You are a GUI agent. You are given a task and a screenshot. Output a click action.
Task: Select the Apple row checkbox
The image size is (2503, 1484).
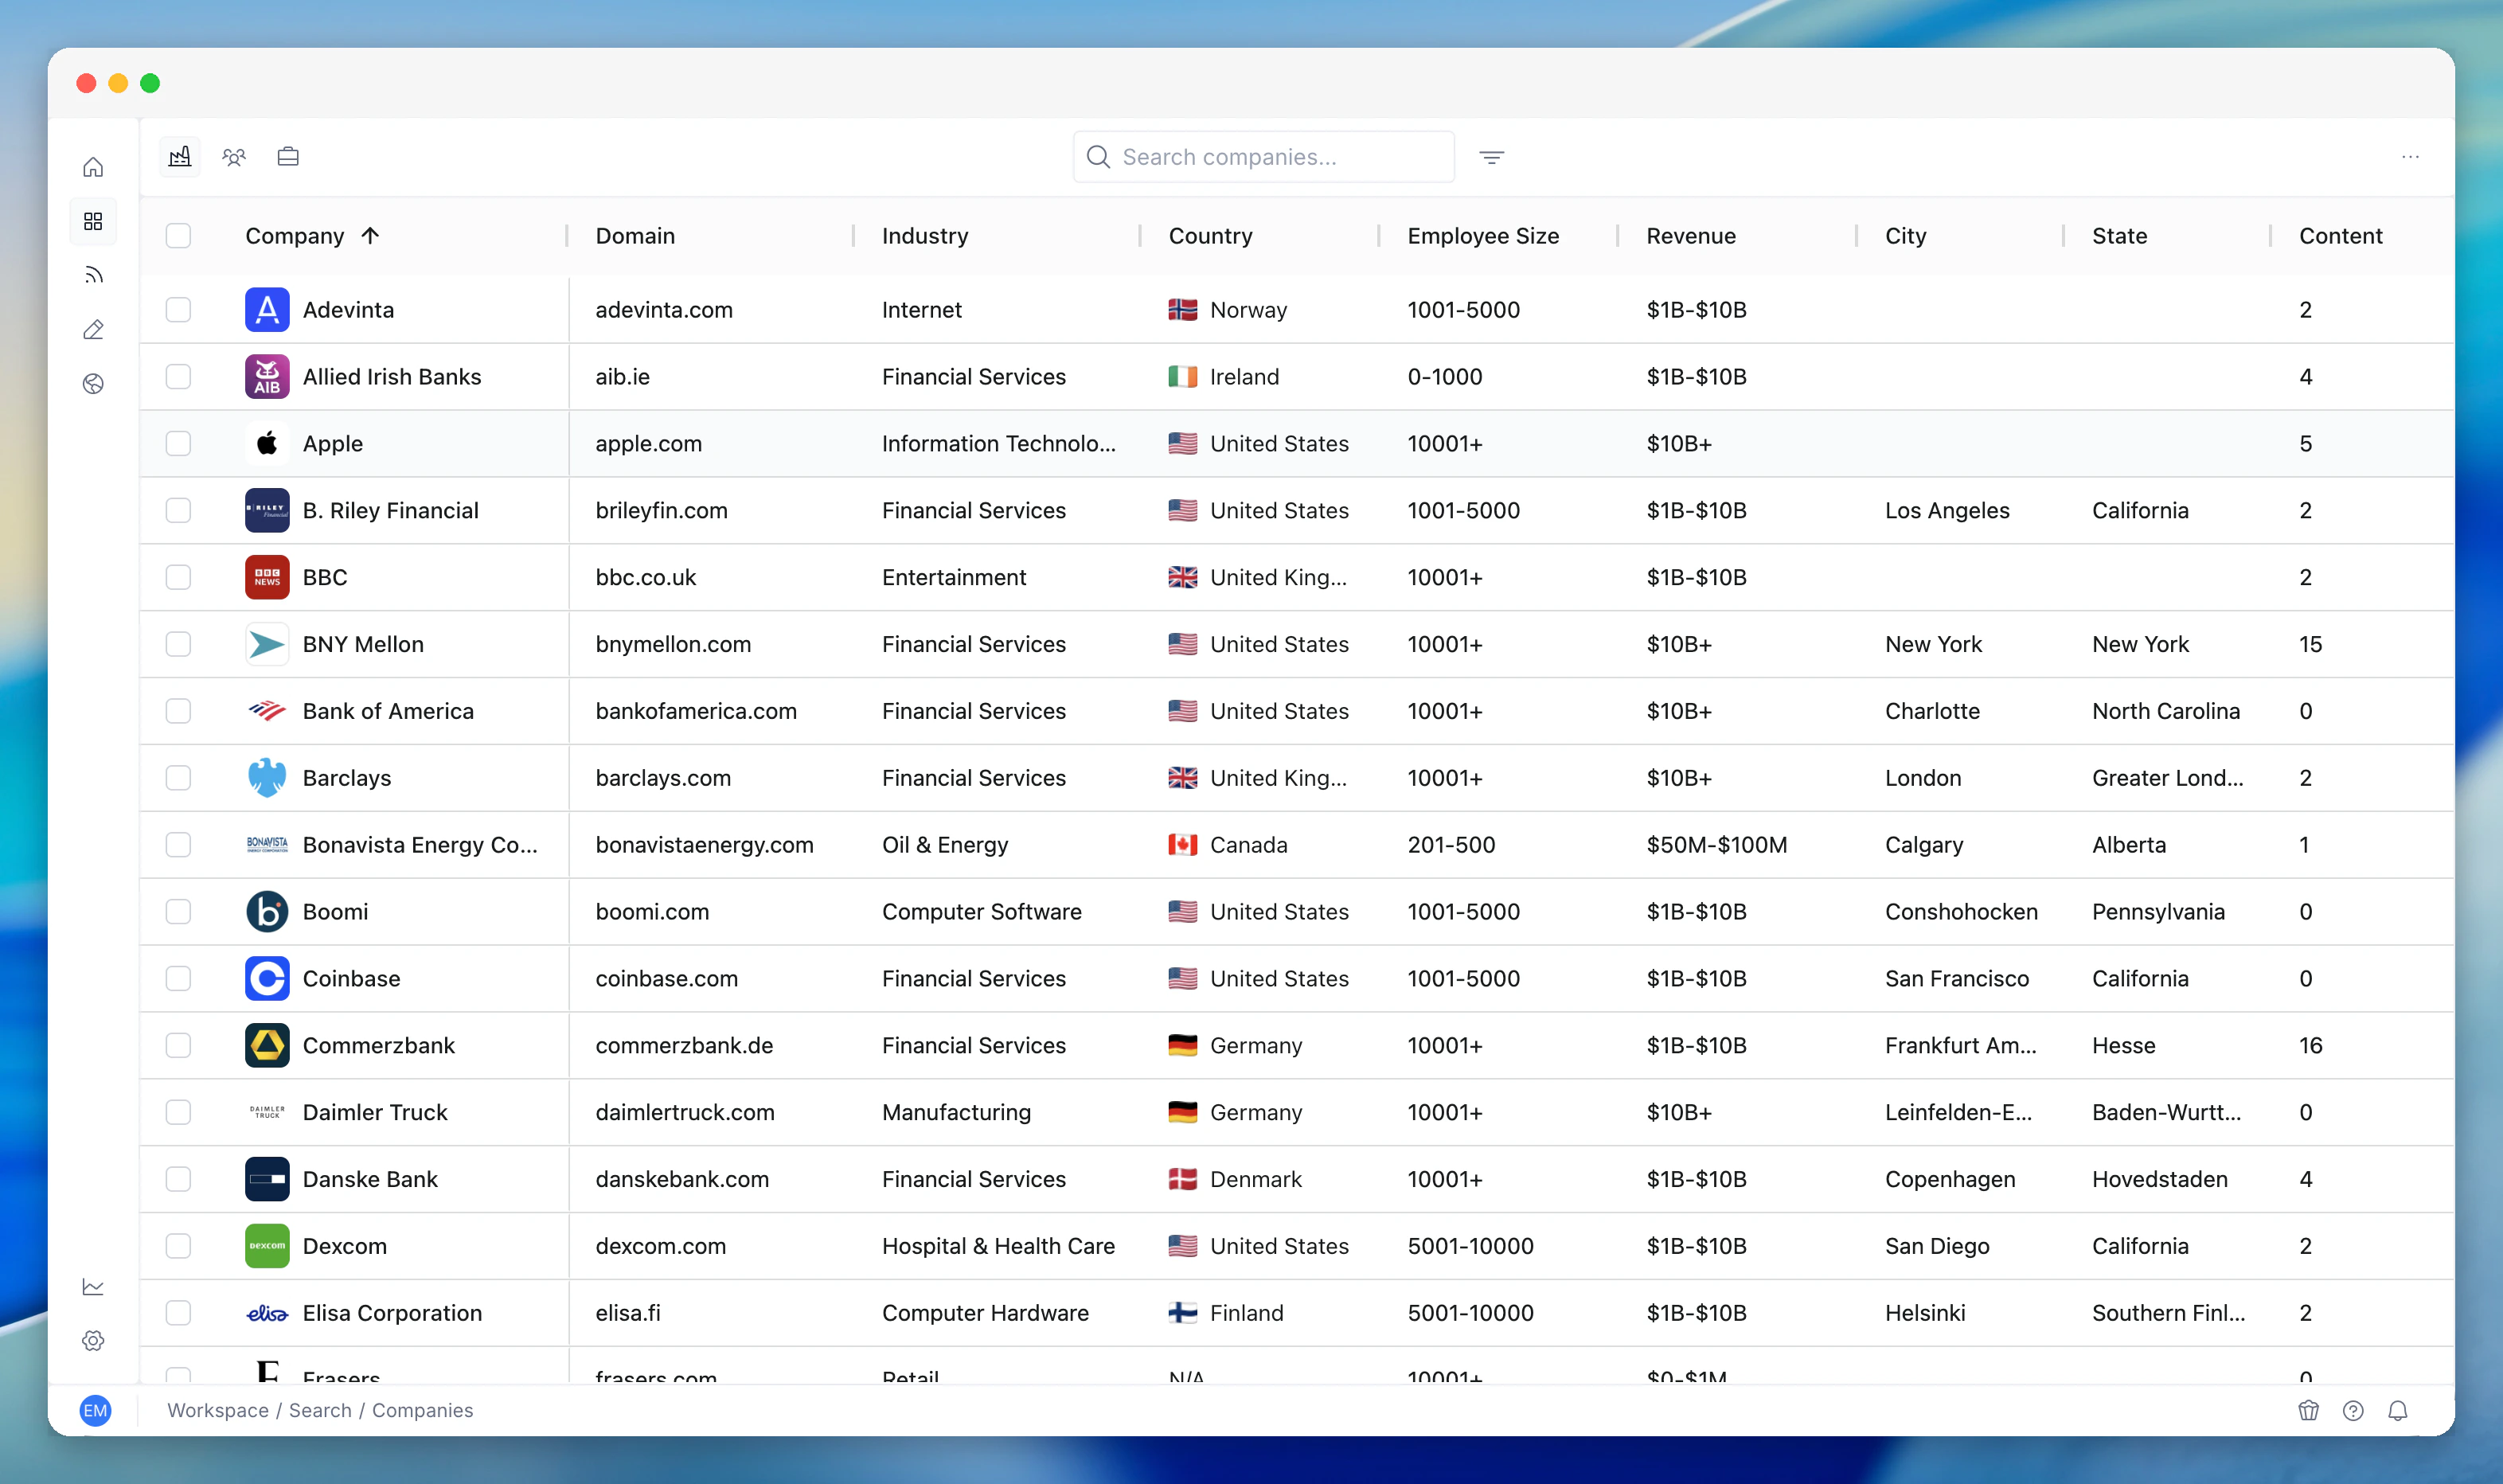(x=178, y=444)
